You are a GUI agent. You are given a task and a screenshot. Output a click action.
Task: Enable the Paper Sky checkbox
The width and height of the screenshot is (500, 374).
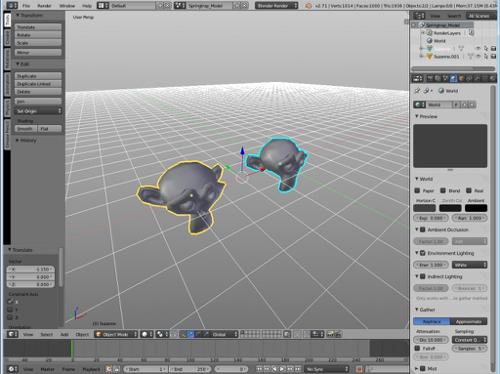(x=417, y=190)
